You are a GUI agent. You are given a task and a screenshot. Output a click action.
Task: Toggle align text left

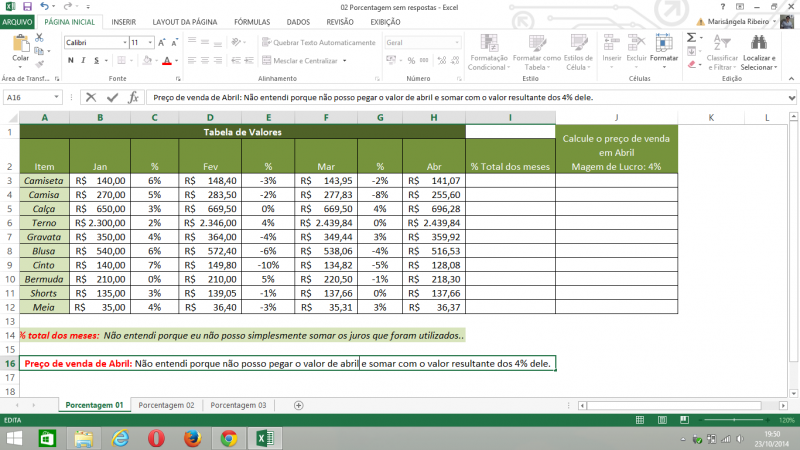click(x=192, y=60)
